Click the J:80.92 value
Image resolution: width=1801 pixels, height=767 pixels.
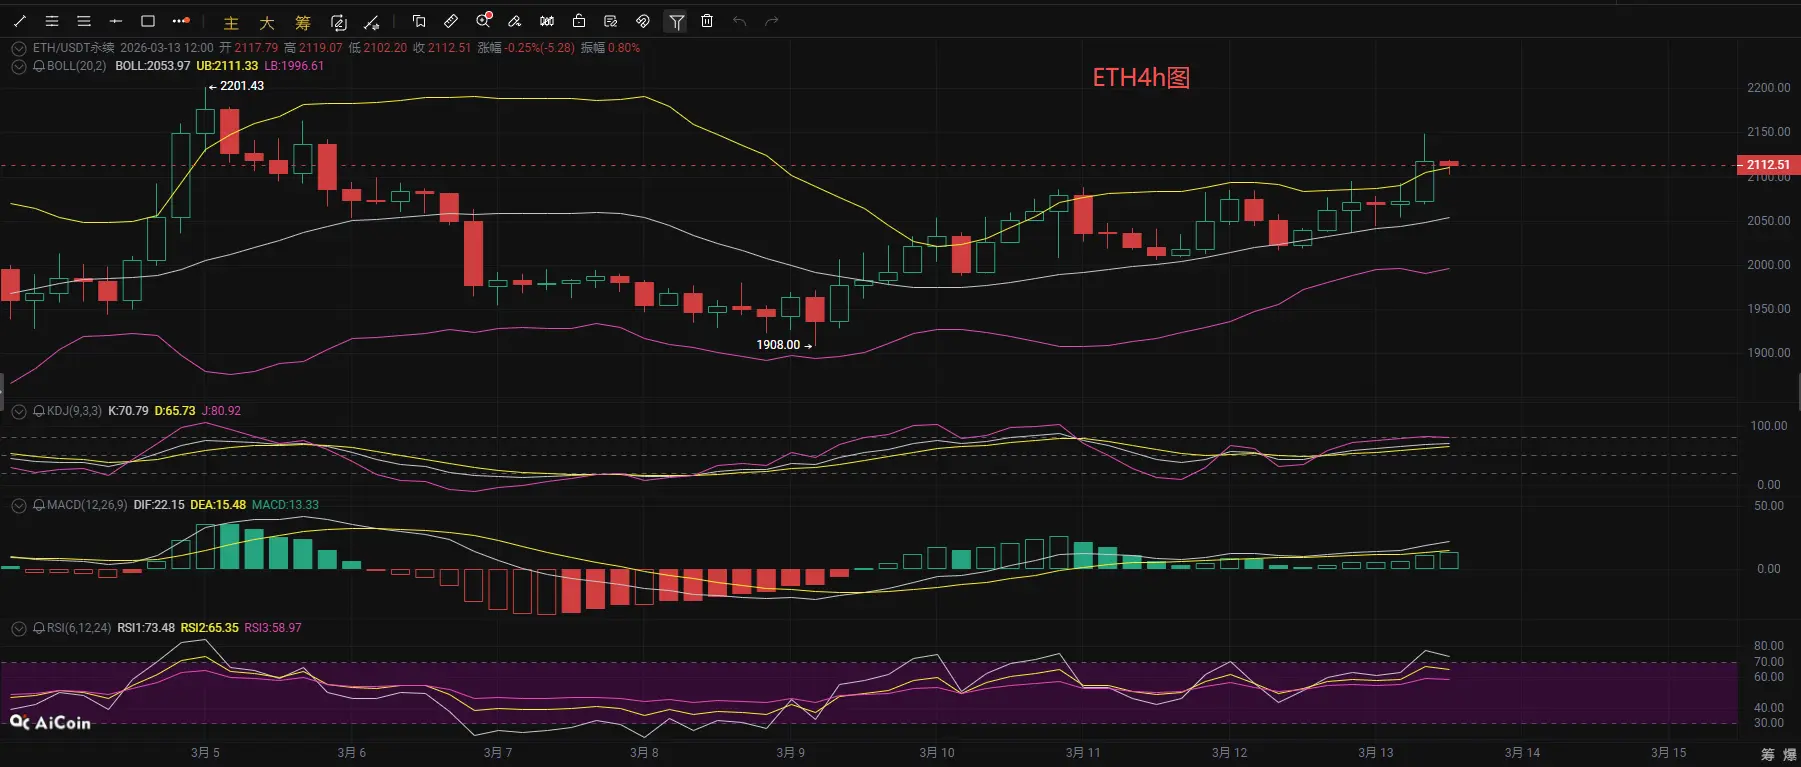pyautogui.click(x=221, y=411)
